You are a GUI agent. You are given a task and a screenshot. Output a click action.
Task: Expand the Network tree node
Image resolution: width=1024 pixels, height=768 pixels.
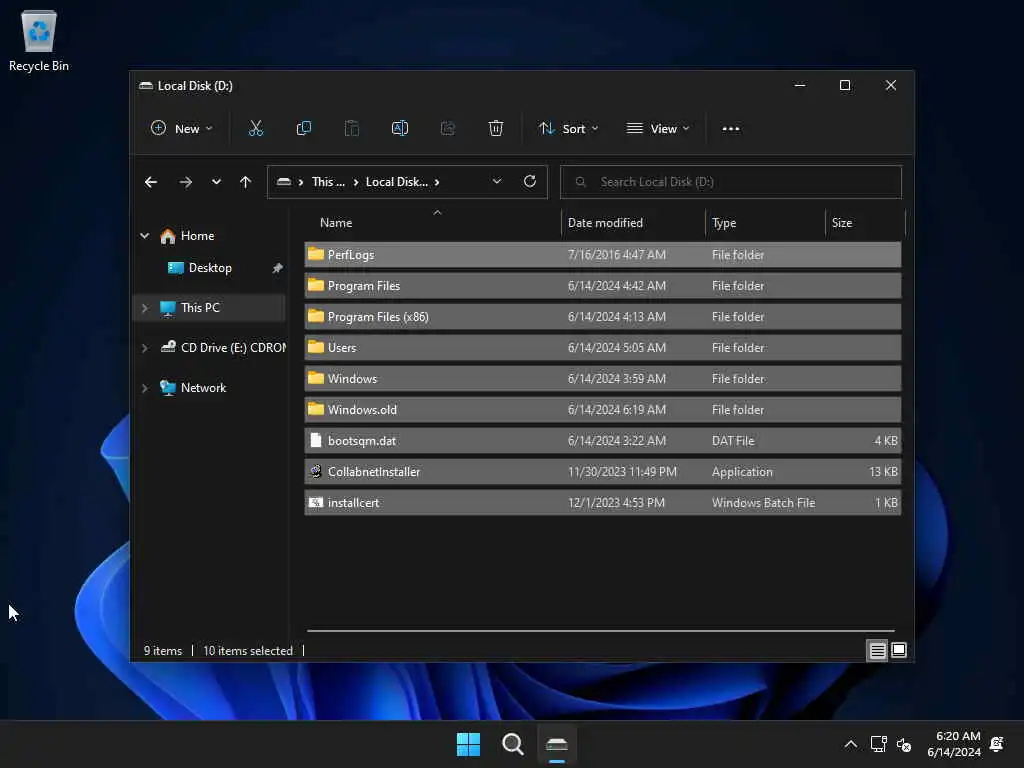click(x=144, y=388)
